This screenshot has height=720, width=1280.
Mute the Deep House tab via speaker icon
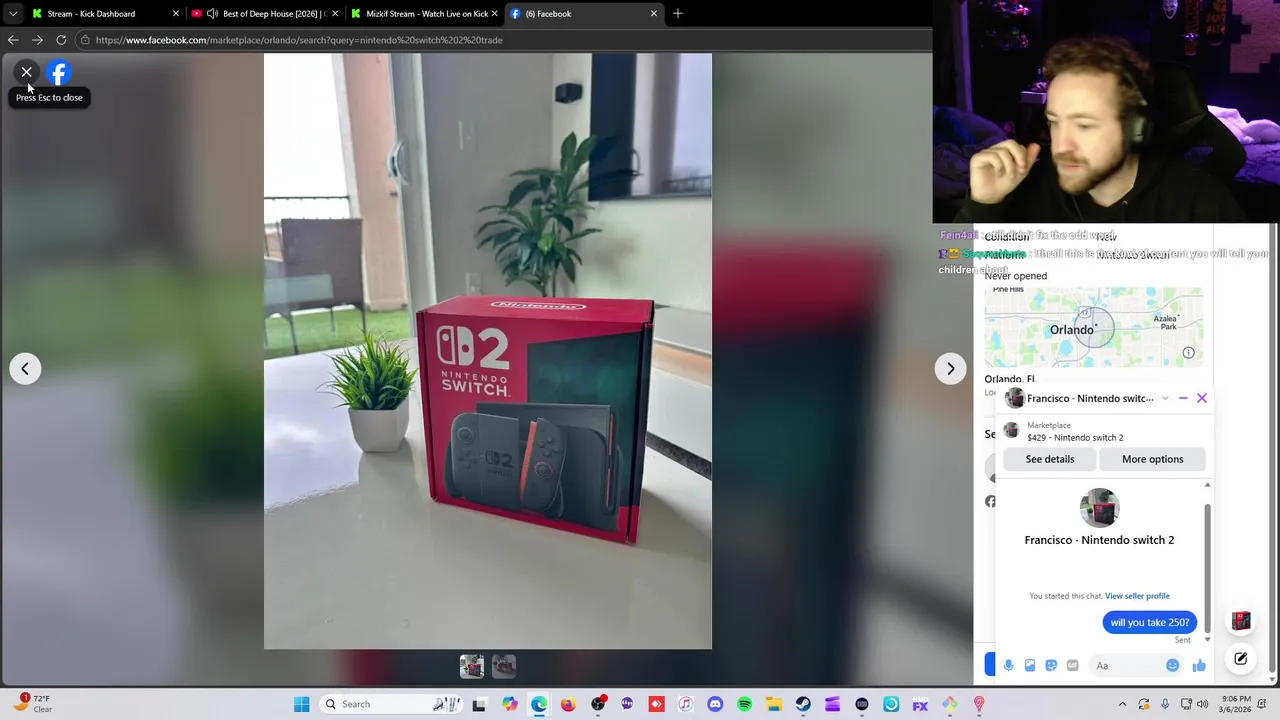(x=213, y=14)
